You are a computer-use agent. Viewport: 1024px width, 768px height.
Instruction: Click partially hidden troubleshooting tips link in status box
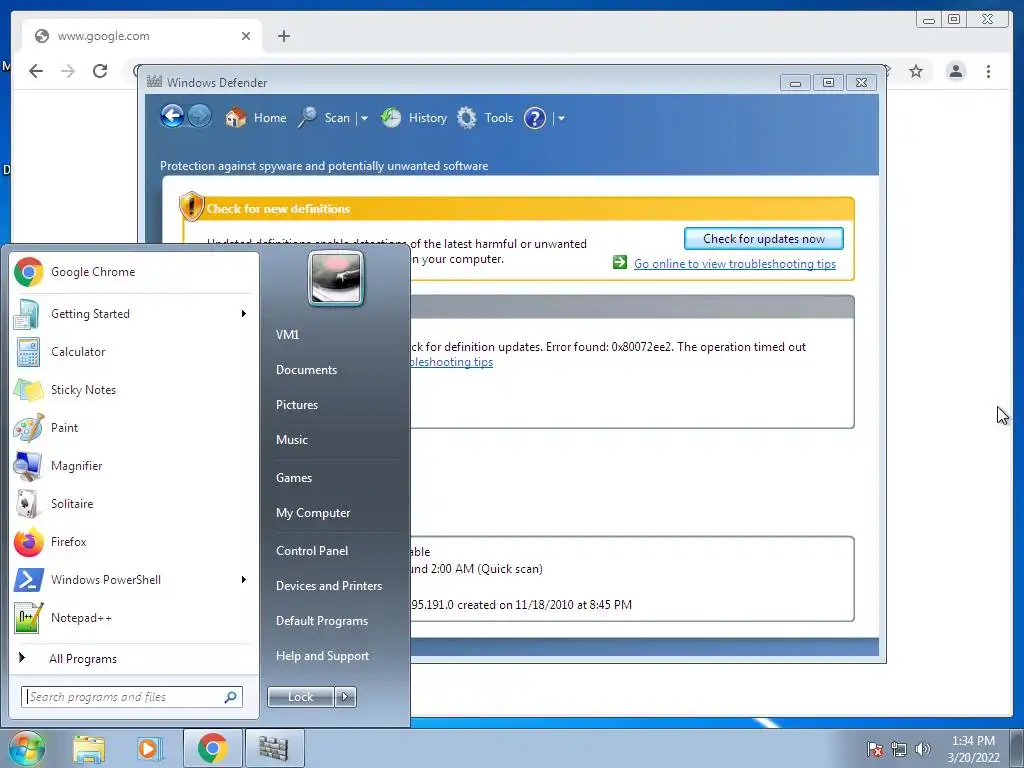[452, 362]
